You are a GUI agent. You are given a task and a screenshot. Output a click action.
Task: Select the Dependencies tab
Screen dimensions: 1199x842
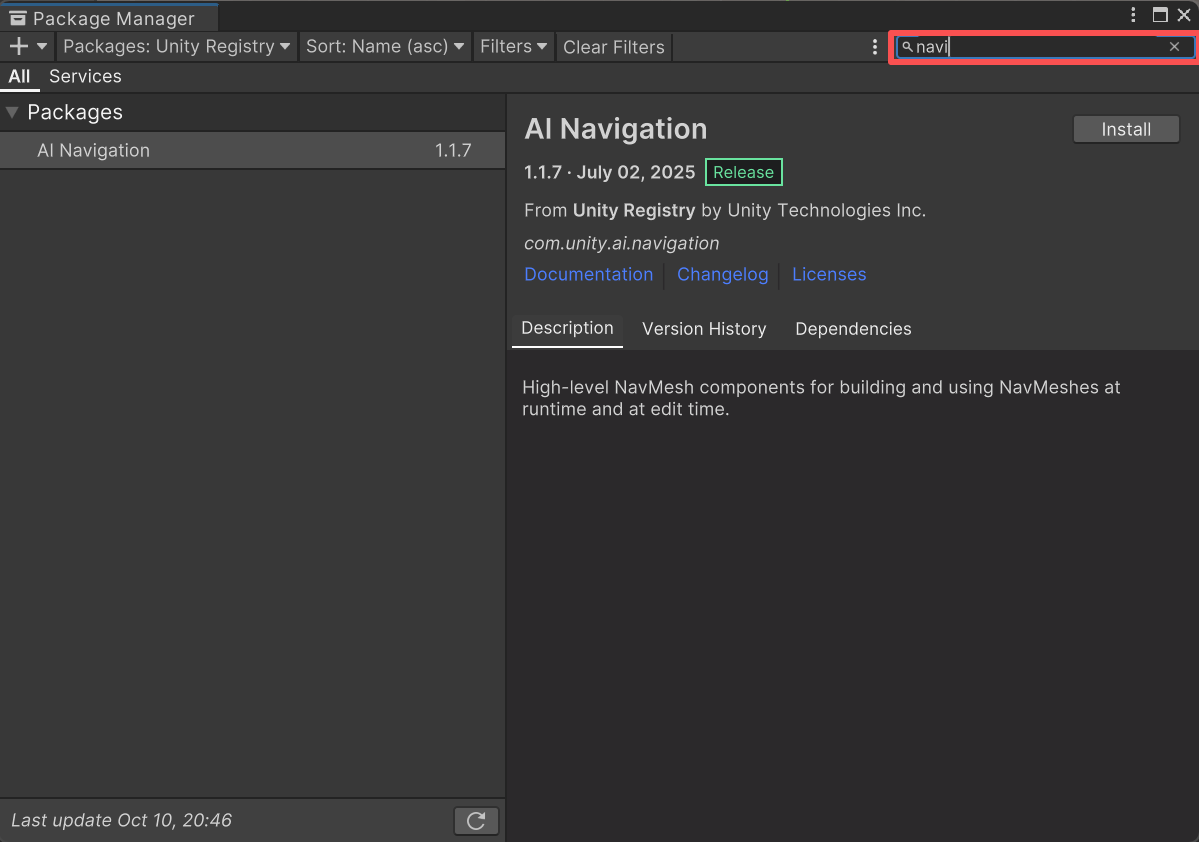[853, 329]
